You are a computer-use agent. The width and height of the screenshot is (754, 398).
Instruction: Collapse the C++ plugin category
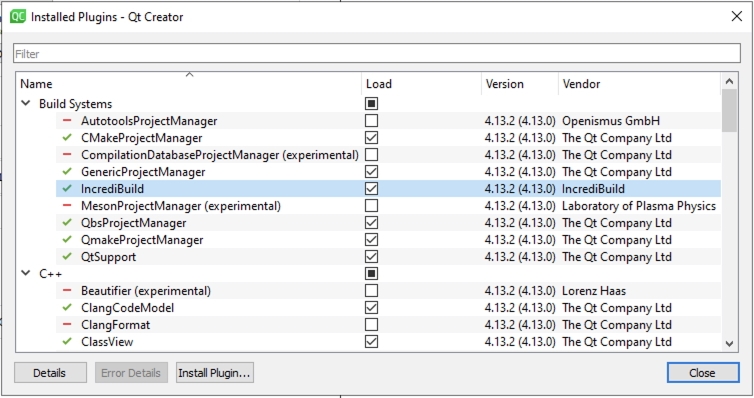[26, 274]
